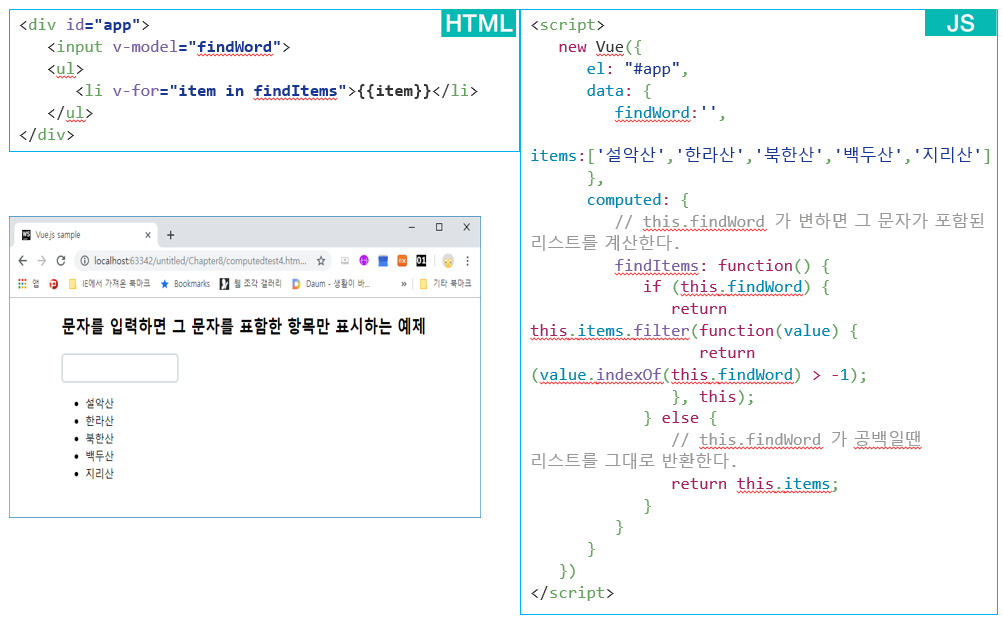
Task: Click the 'this.items.filter(function(value) {' line
Action: coord(694,331)
